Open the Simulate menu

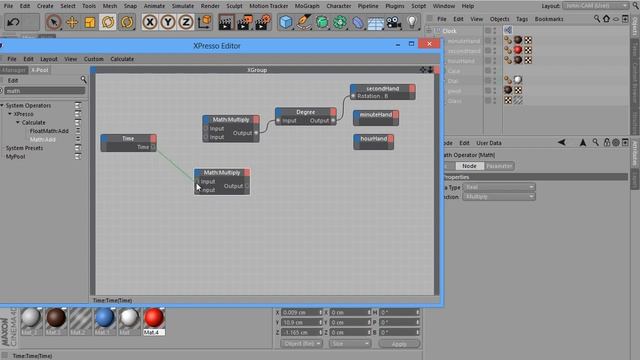[x=182, y=6]
